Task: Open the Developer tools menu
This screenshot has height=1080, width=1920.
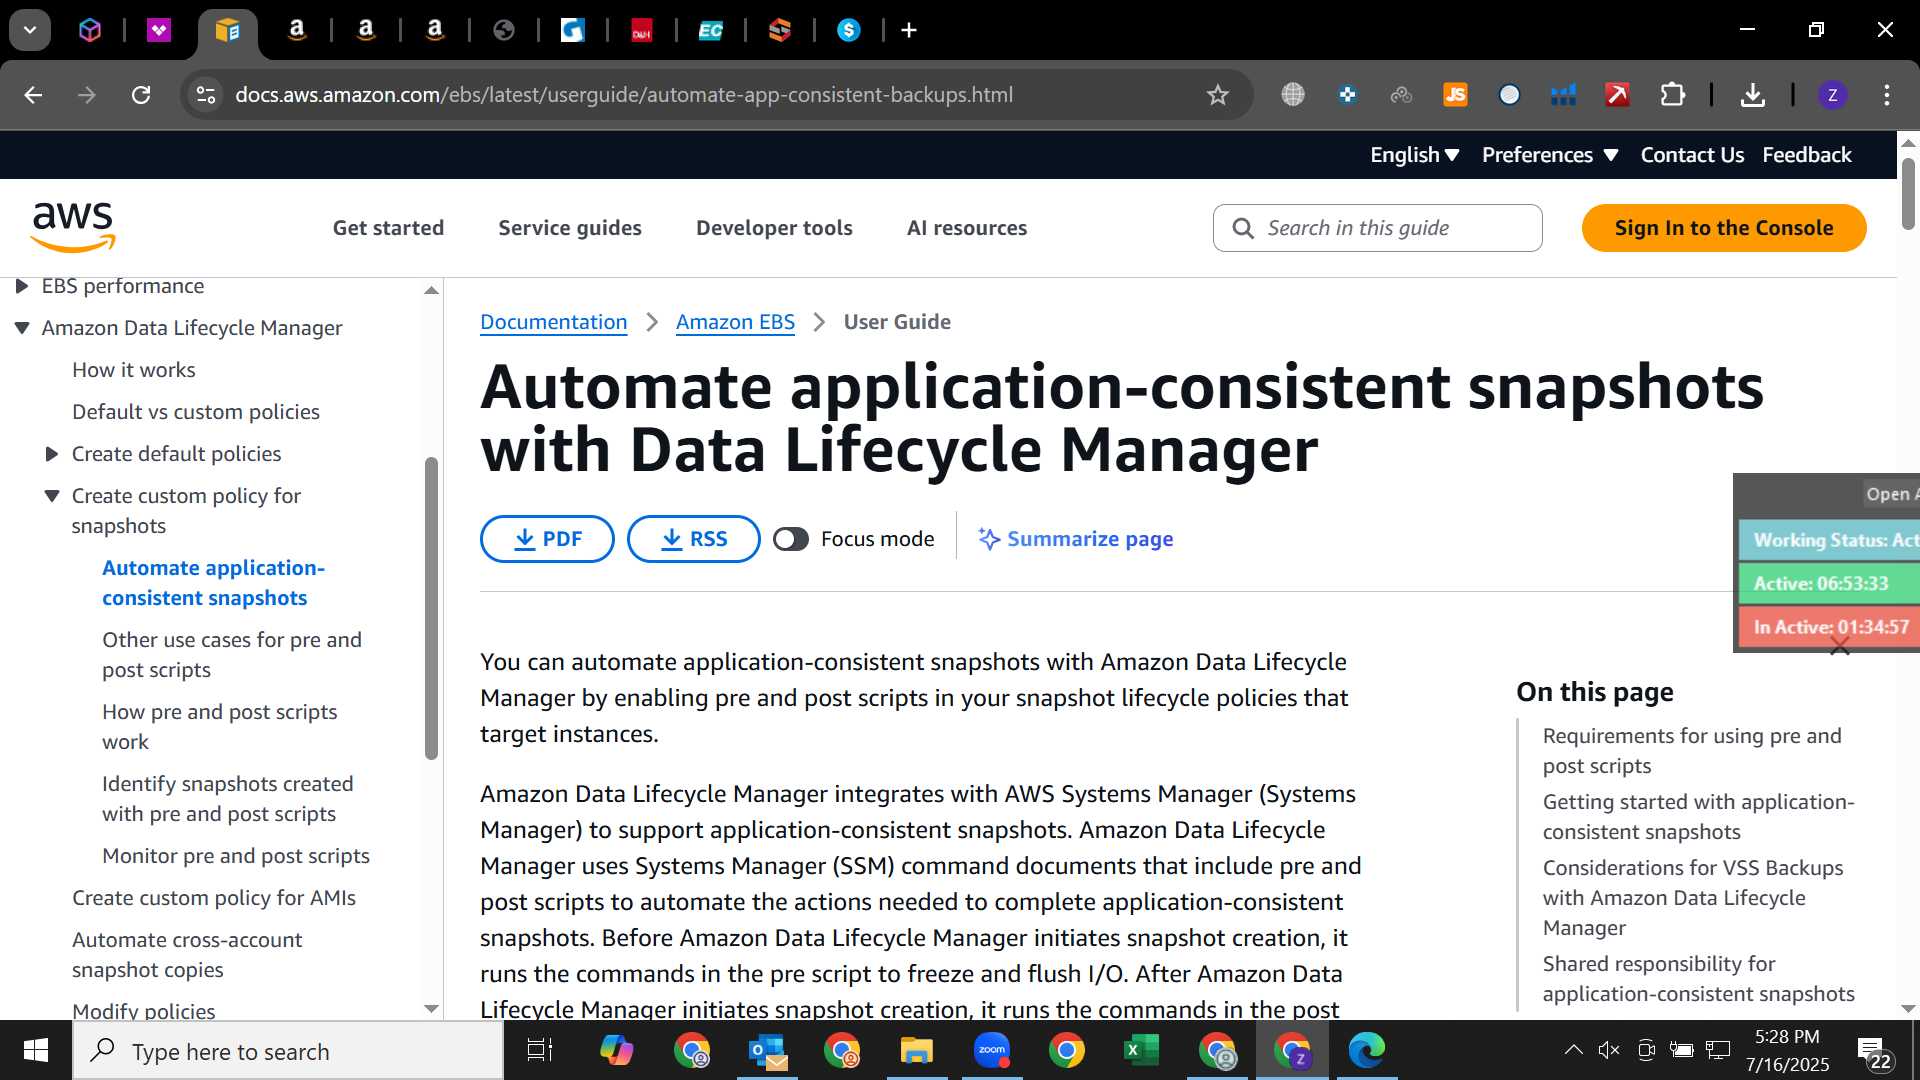Action: (x=774, y=228)
